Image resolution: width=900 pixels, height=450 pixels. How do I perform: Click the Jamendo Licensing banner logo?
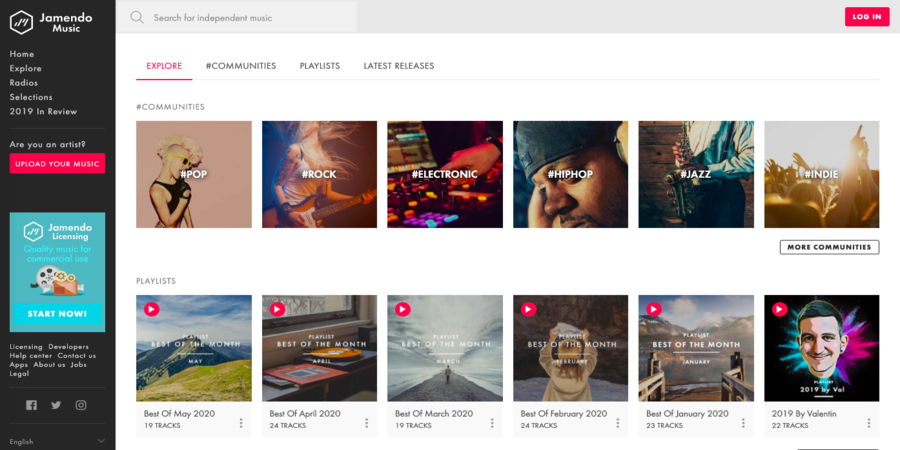pos(57,231)
